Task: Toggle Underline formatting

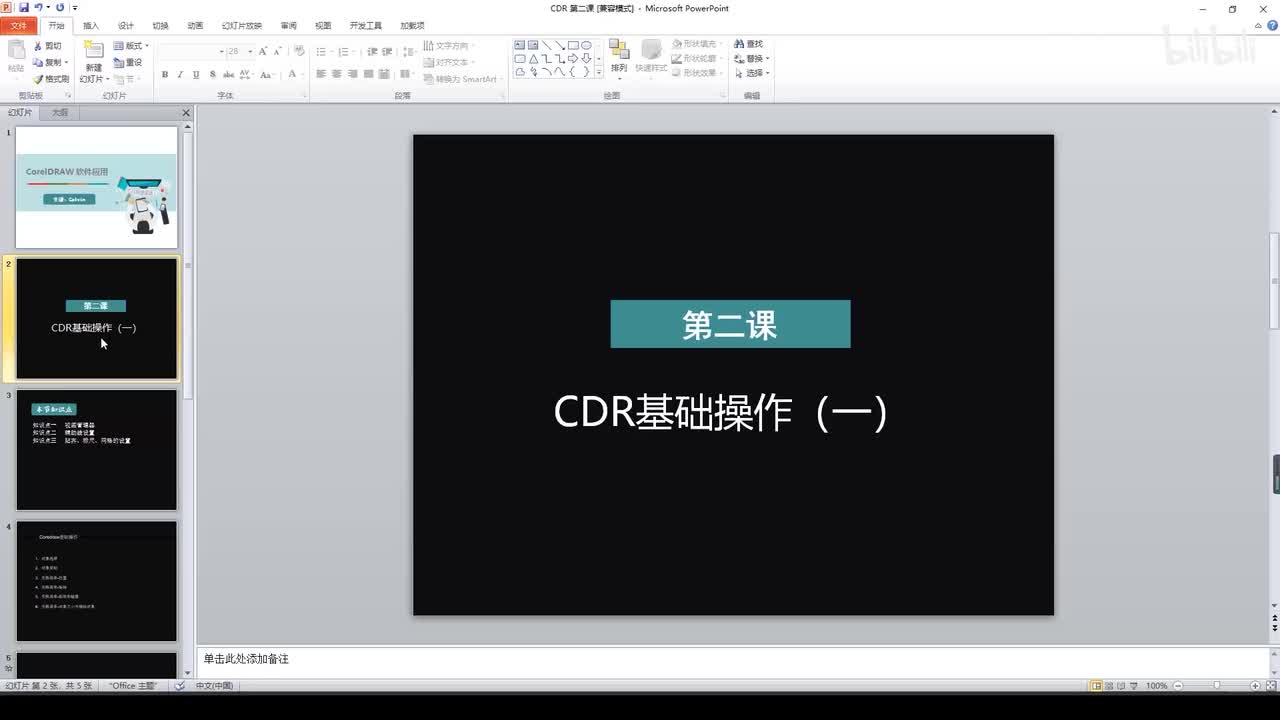Action: tap(196, 74)
